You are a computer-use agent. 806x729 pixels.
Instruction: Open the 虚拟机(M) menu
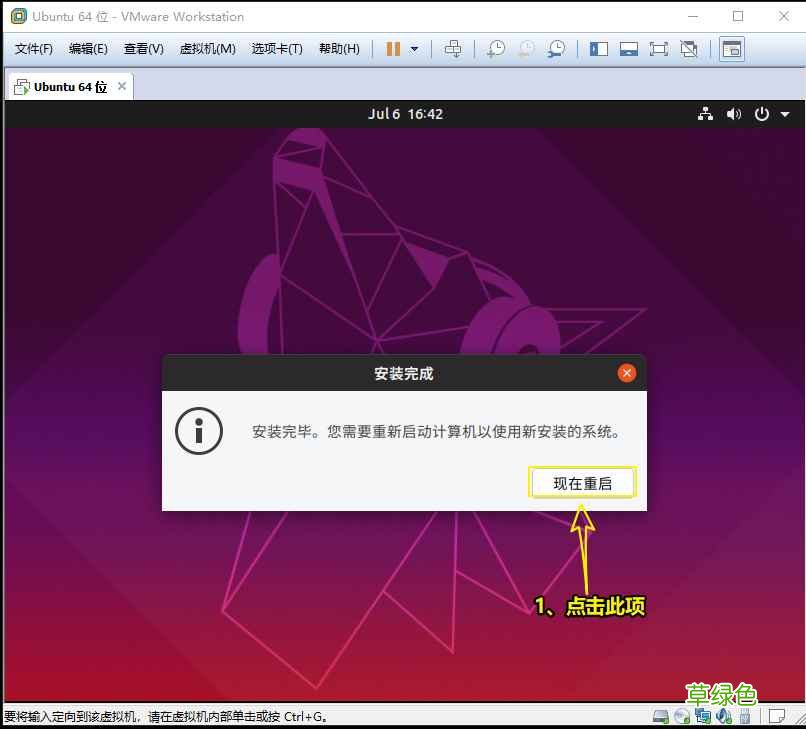point(207,49)
